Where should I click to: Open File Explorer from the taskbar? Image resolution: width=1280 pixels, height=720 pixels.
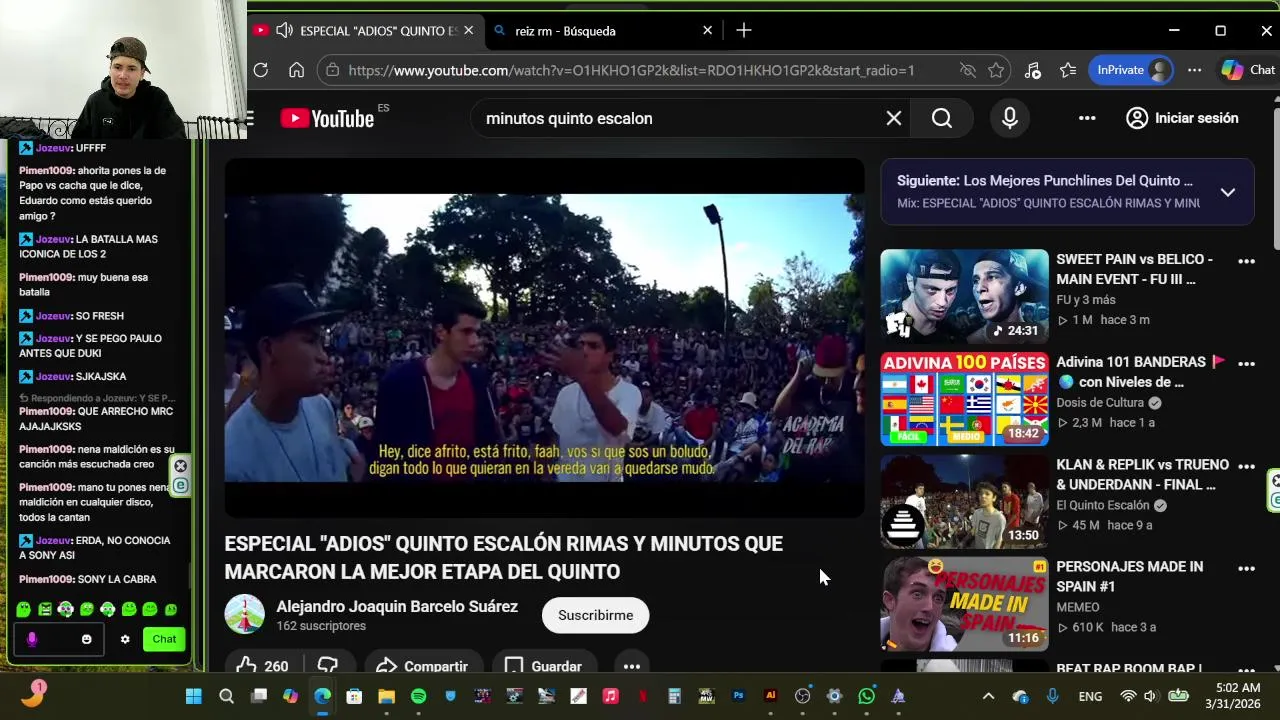(x=386, y=696)
